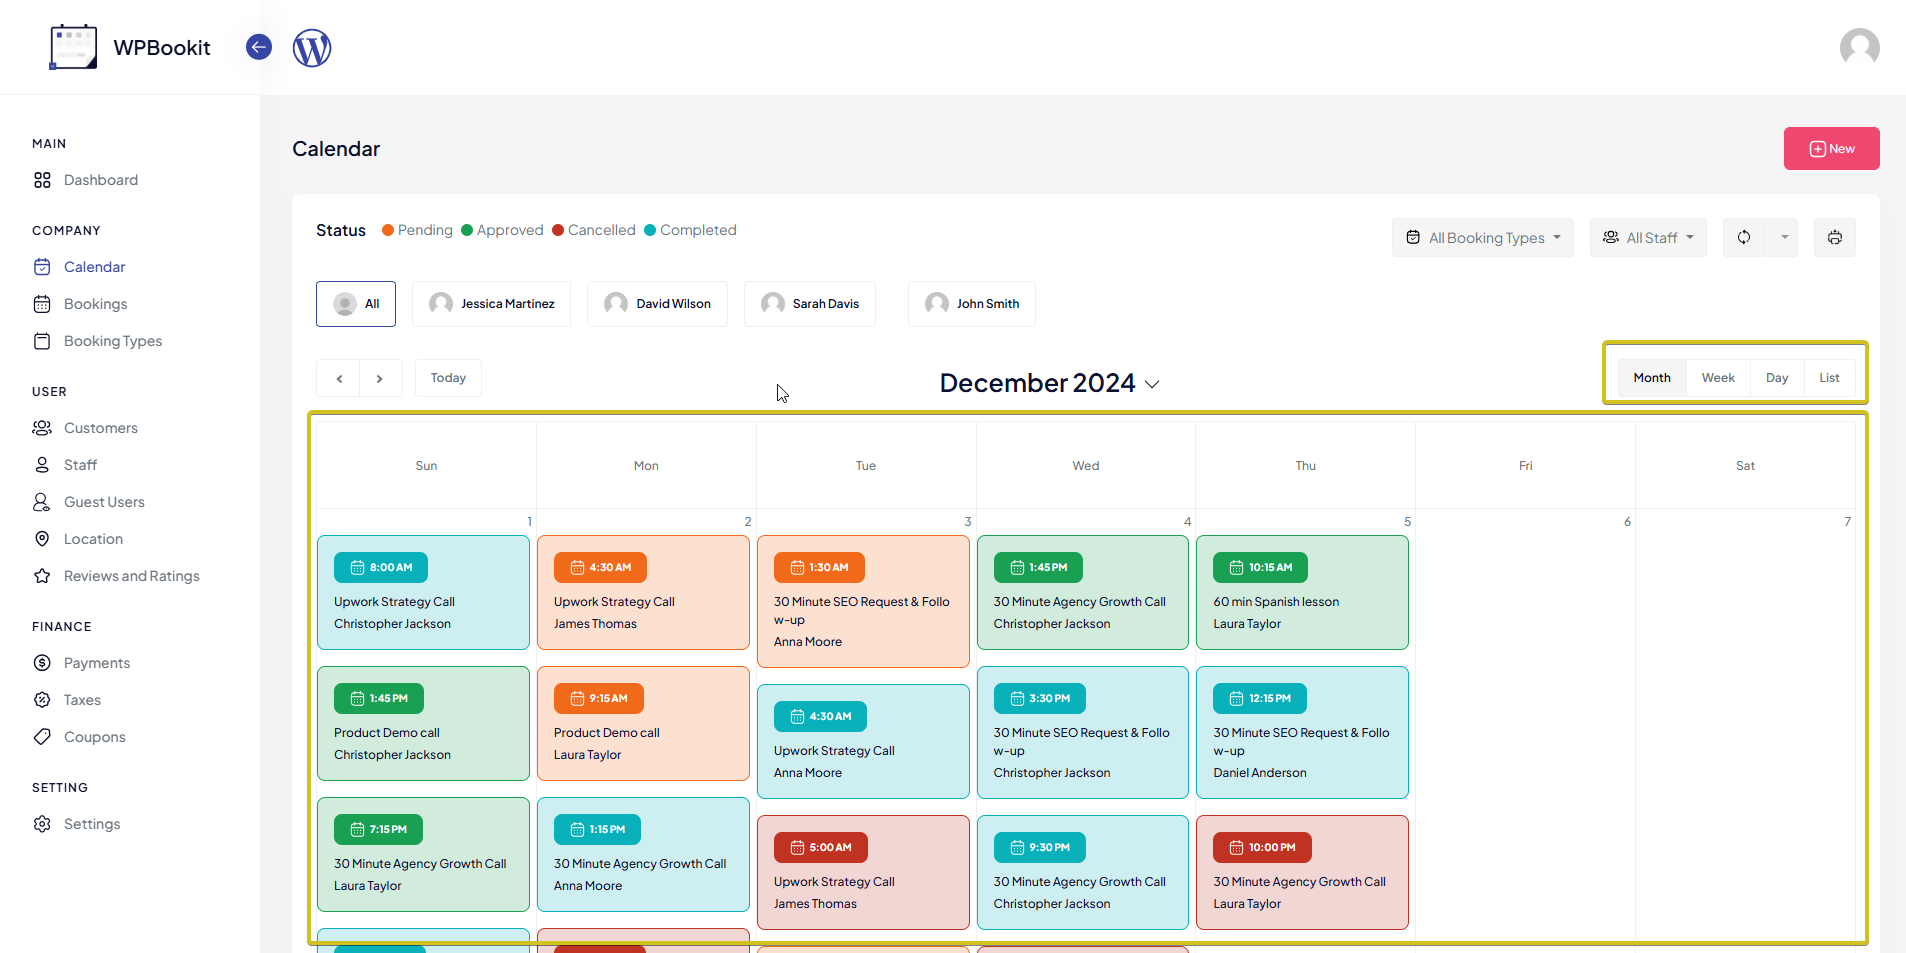Click the orange Pending status dot
Viewport: 1906px width, 953px height.
pos(388,230)
